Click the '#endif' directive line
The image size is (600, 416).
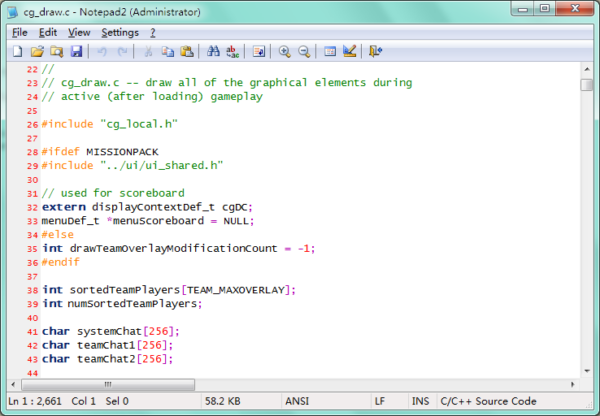pos(60,263)
